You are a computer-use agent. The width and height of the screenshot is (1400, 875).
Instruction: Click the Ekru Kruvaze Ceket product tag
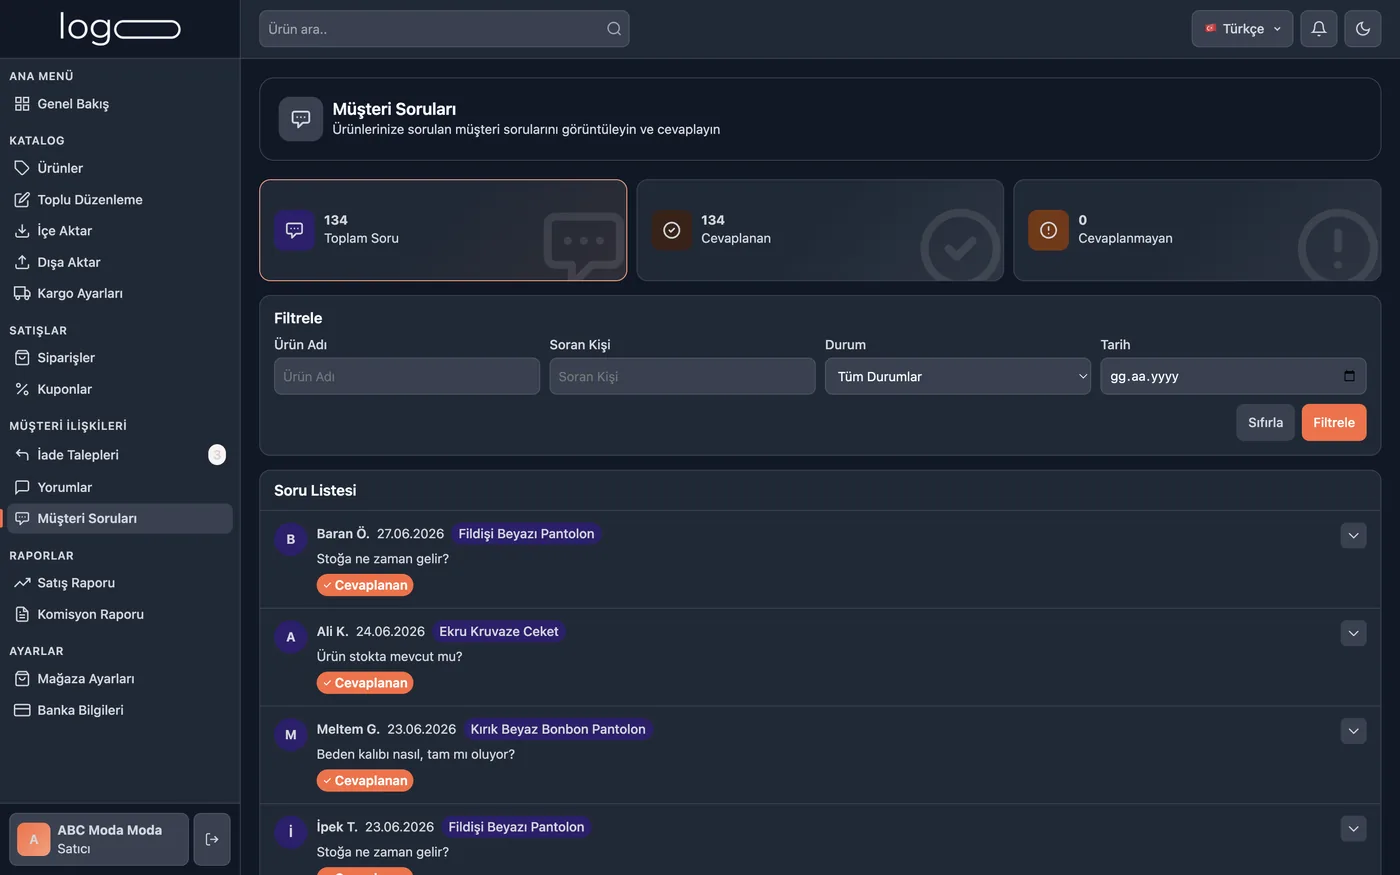(499, 632)
